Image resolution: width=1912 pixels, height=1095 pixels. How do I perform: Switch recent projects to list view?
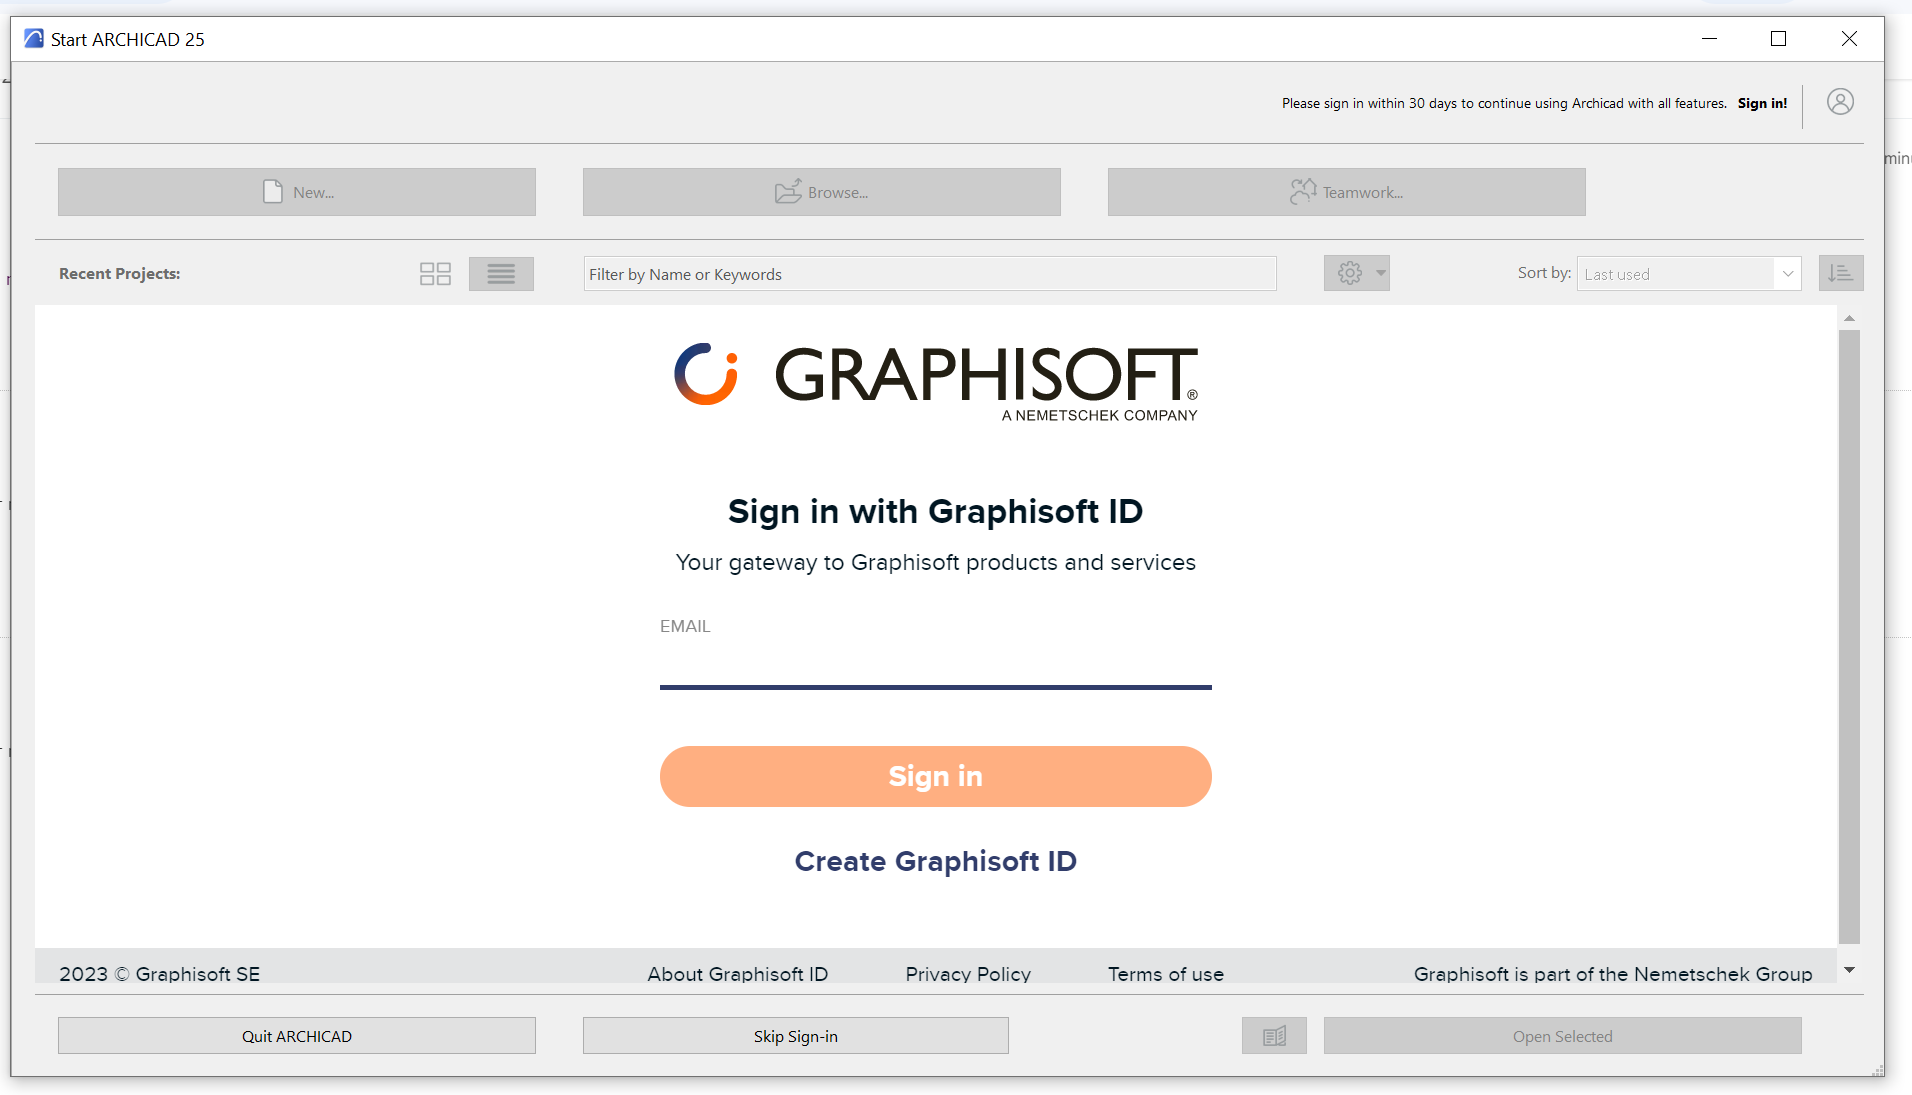(x=501, y=274)
